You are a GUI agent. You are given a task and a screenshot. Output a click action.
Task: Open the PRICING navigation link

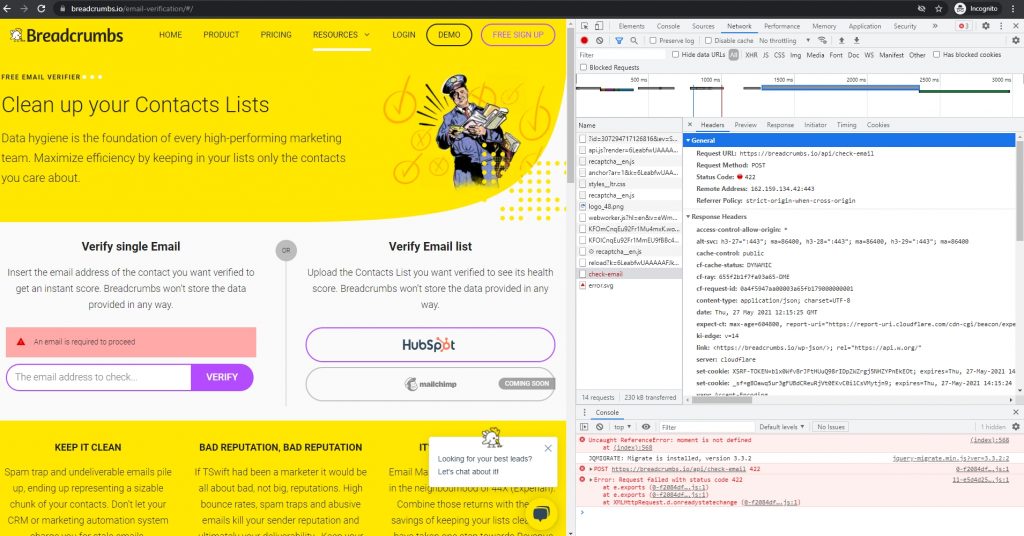pyautogui.click(x=276, y=35)
